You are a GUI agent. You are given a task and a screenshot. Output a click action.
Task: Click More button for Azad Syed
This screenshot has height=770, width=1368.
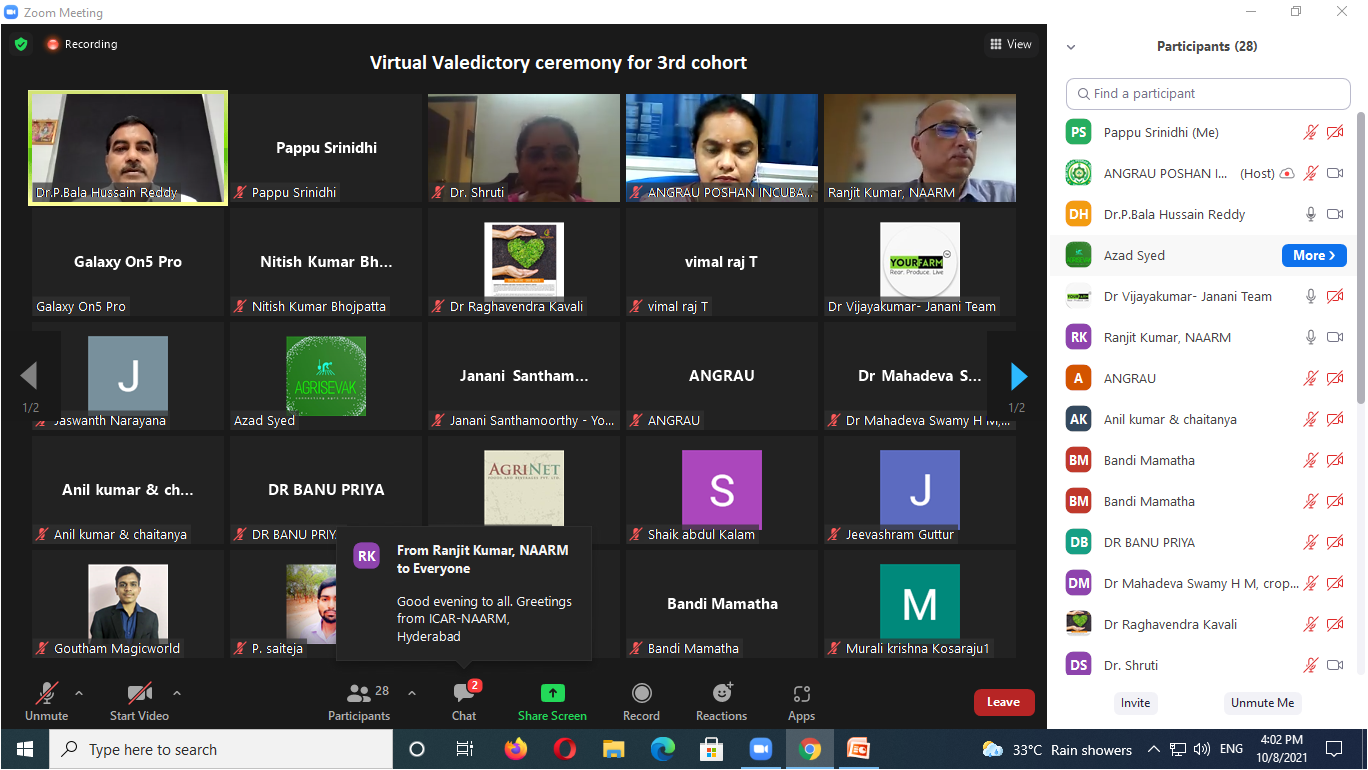tap(1313, 256)
